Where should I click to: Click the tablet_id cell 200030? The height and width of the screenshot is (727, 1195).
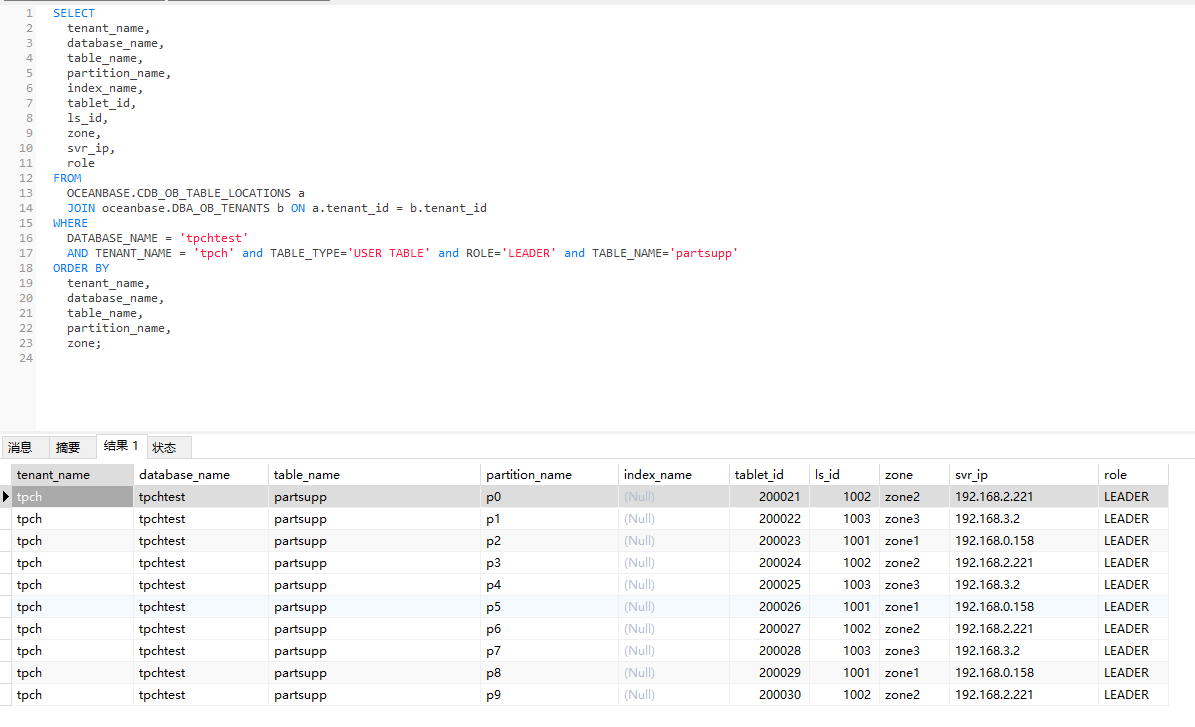tap(779, 695)
